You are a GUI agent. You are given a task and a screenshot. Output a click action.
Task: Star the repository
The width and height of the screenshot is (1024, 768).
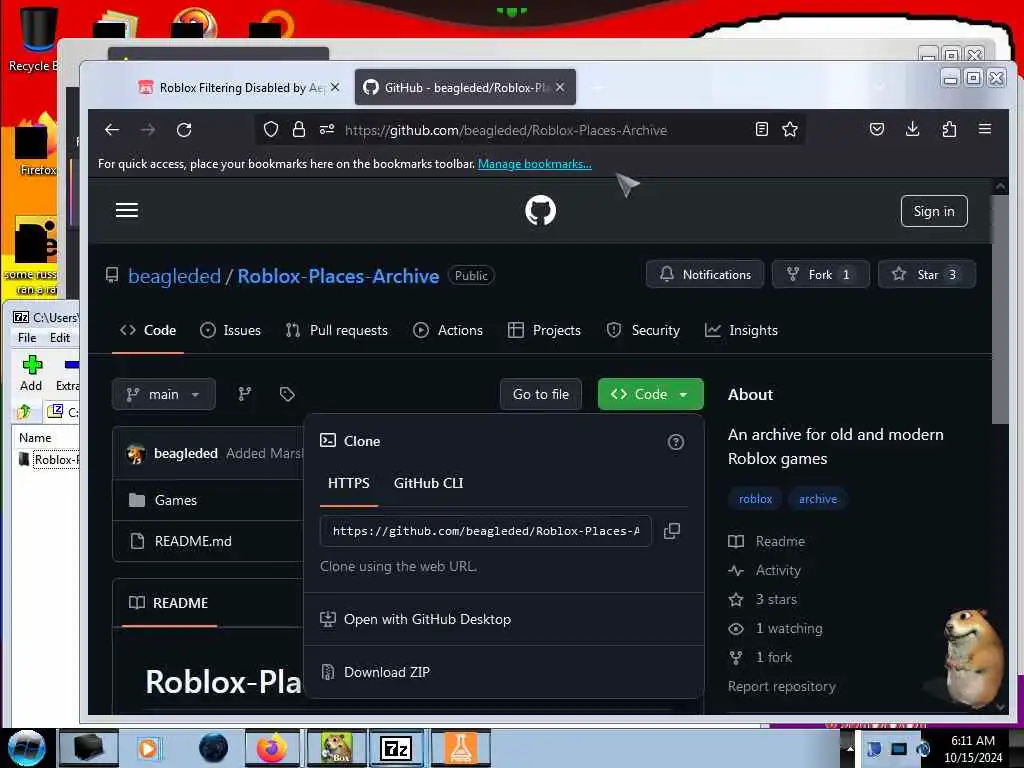tap(927, 274)
